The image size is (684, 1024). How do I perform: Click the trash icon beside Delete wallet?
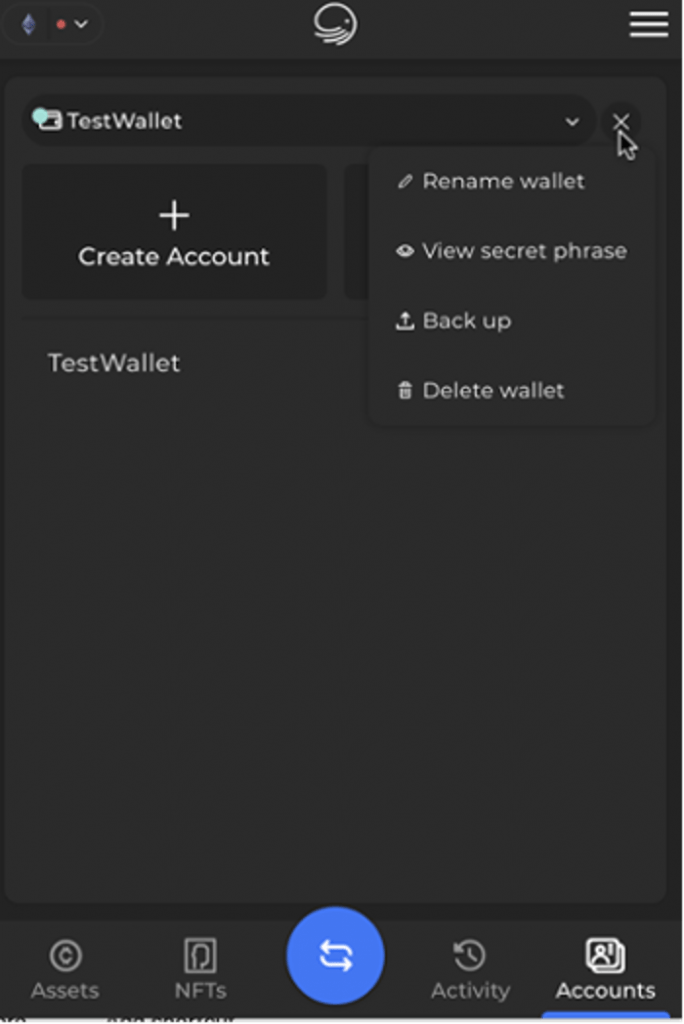pyautogui.click(x=405, y=390)
